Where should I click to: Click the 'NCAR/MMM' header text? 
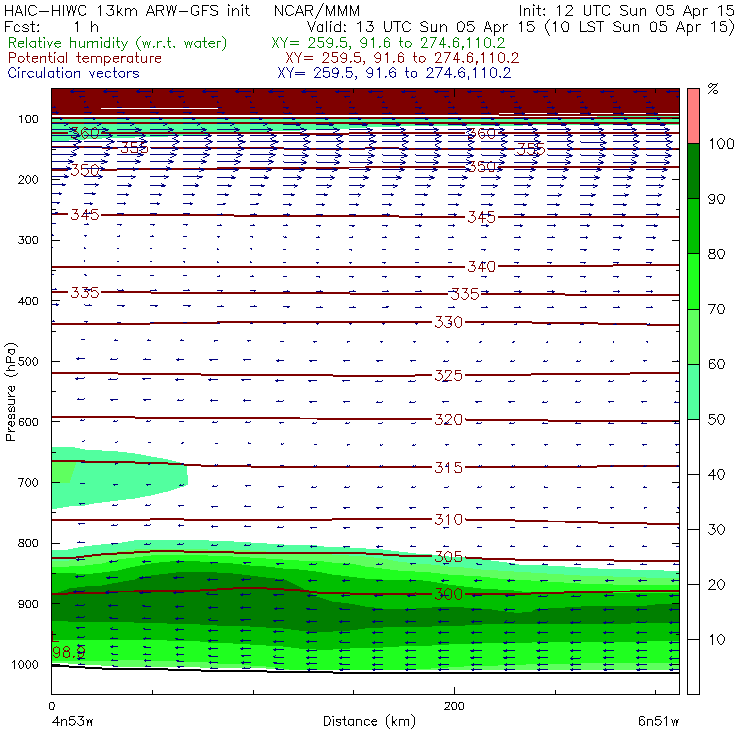[x=317, y=11]
